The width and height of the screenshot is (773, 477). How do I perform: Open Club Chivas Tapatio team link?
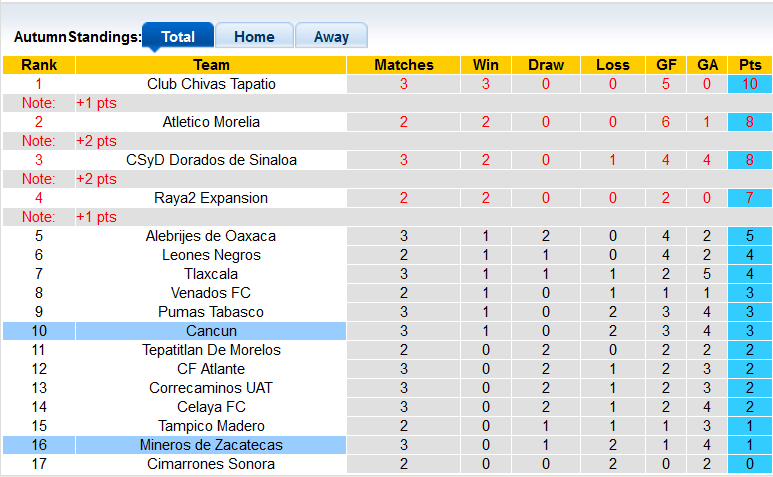point(211,84)
